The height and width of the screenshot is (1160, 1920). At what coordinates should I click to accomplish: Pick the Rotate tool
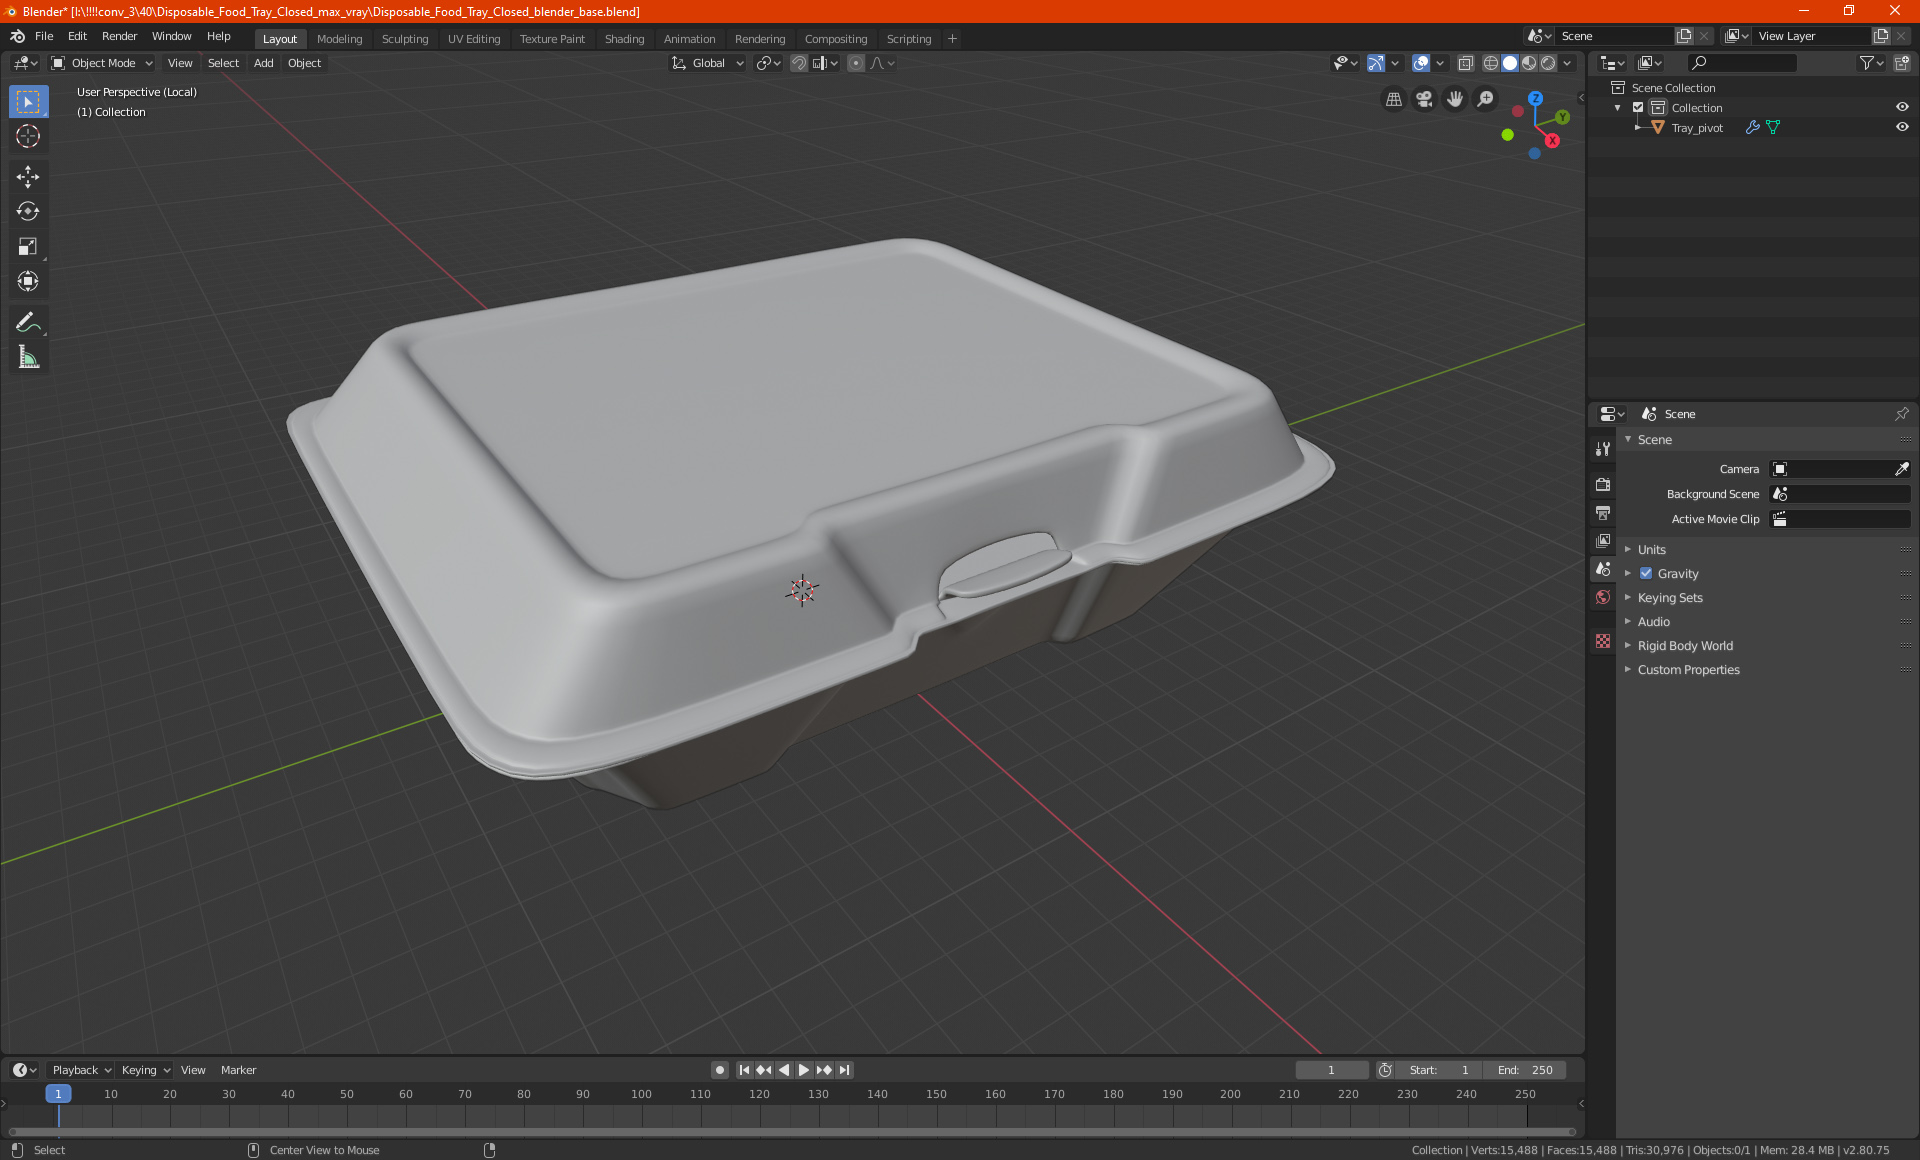click(28, 211)
